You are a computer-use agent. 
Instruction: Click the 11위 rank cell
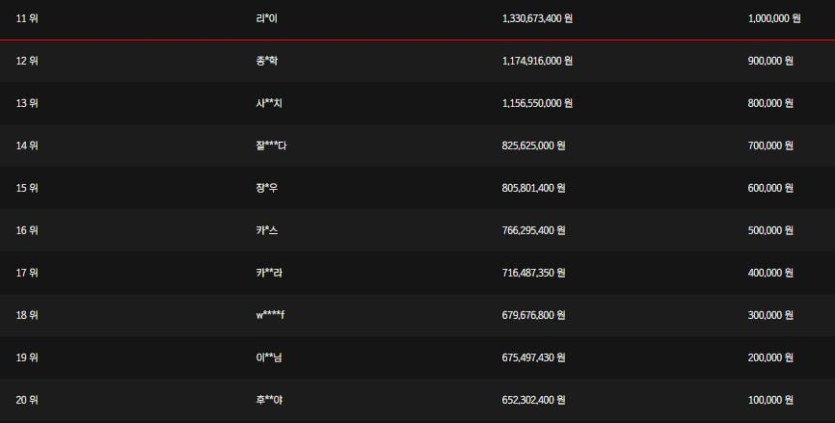tap(27, 18)
